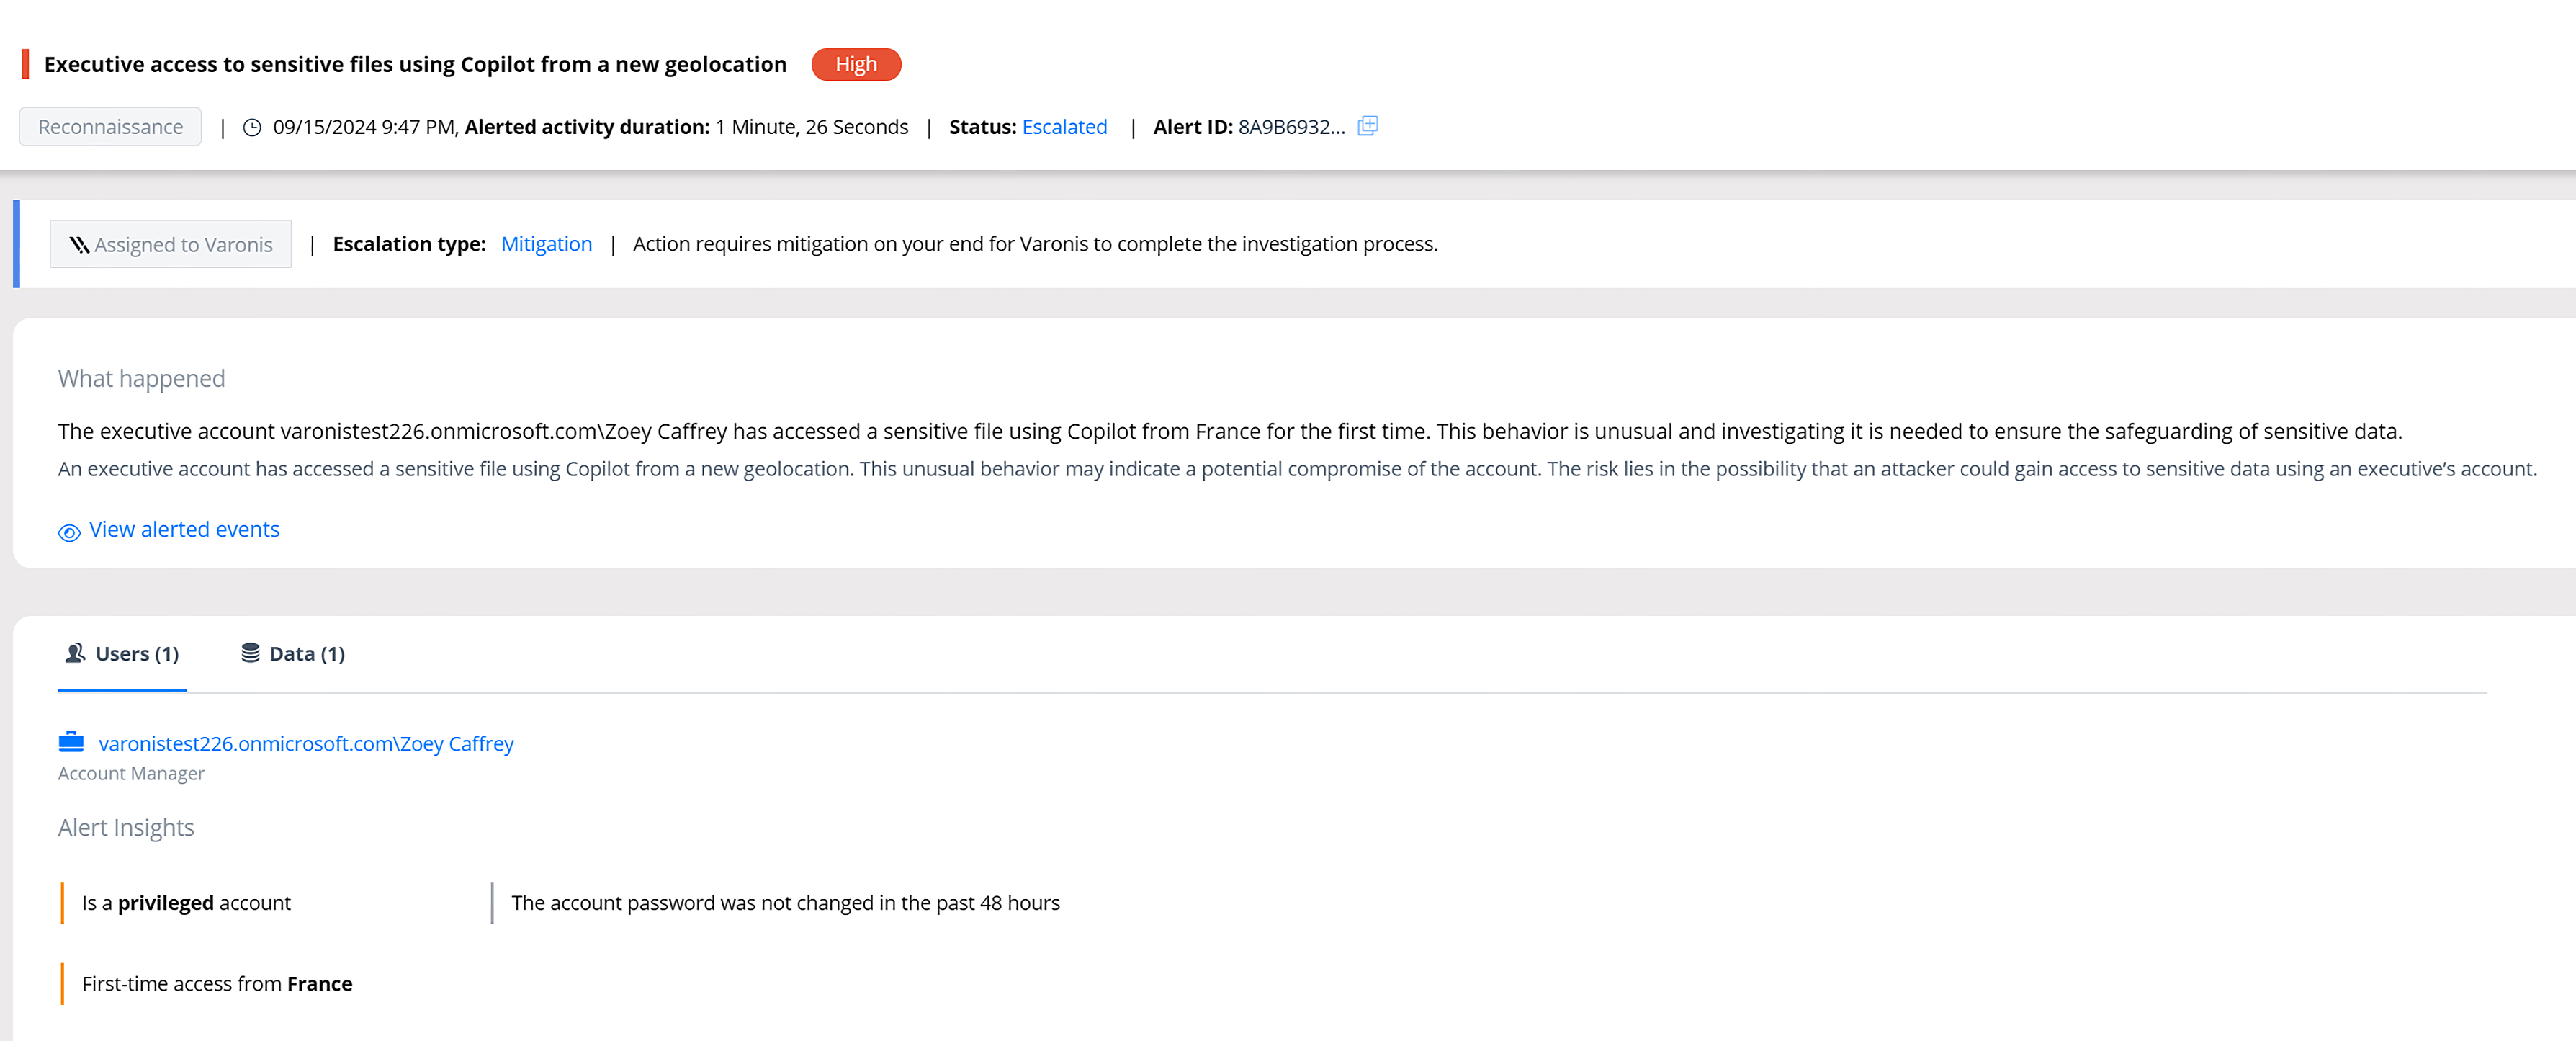The width and height of the screenshot is (2576, 1041).
Task: Click the clock icon beside the alert date
Action: pyautogui.click(x=252, y=127)
